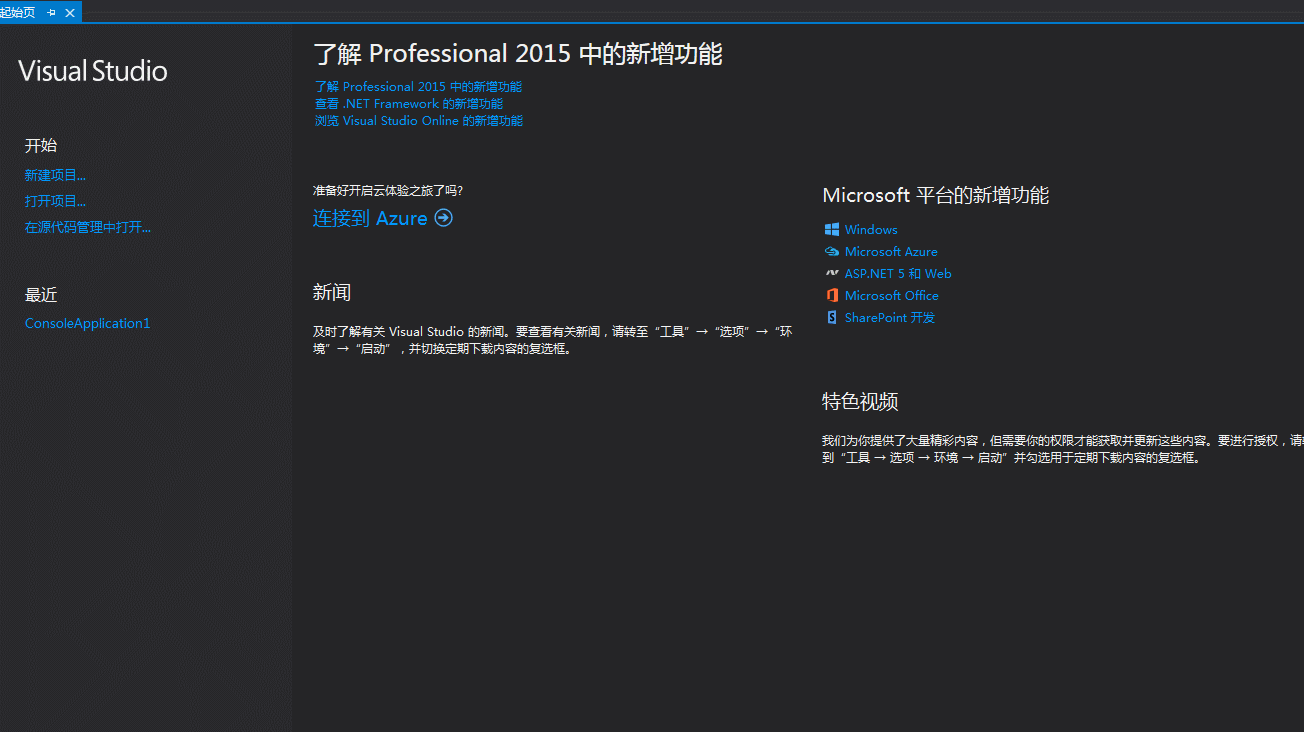Click 在源代码管理中打开... link
This screenshot has width=1304, height=732.
pos(88,227)
